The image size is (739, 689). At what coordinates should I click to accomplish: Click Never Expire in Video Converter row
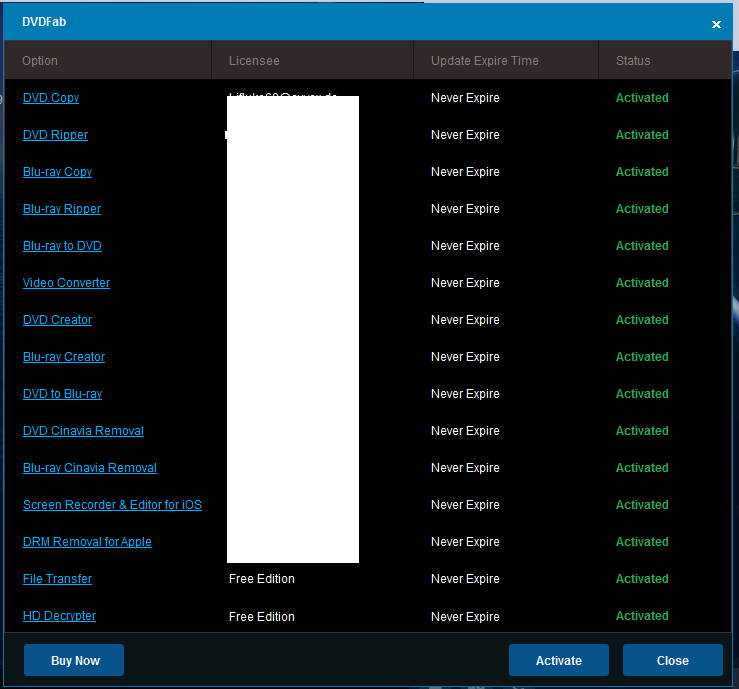[465, 283]
